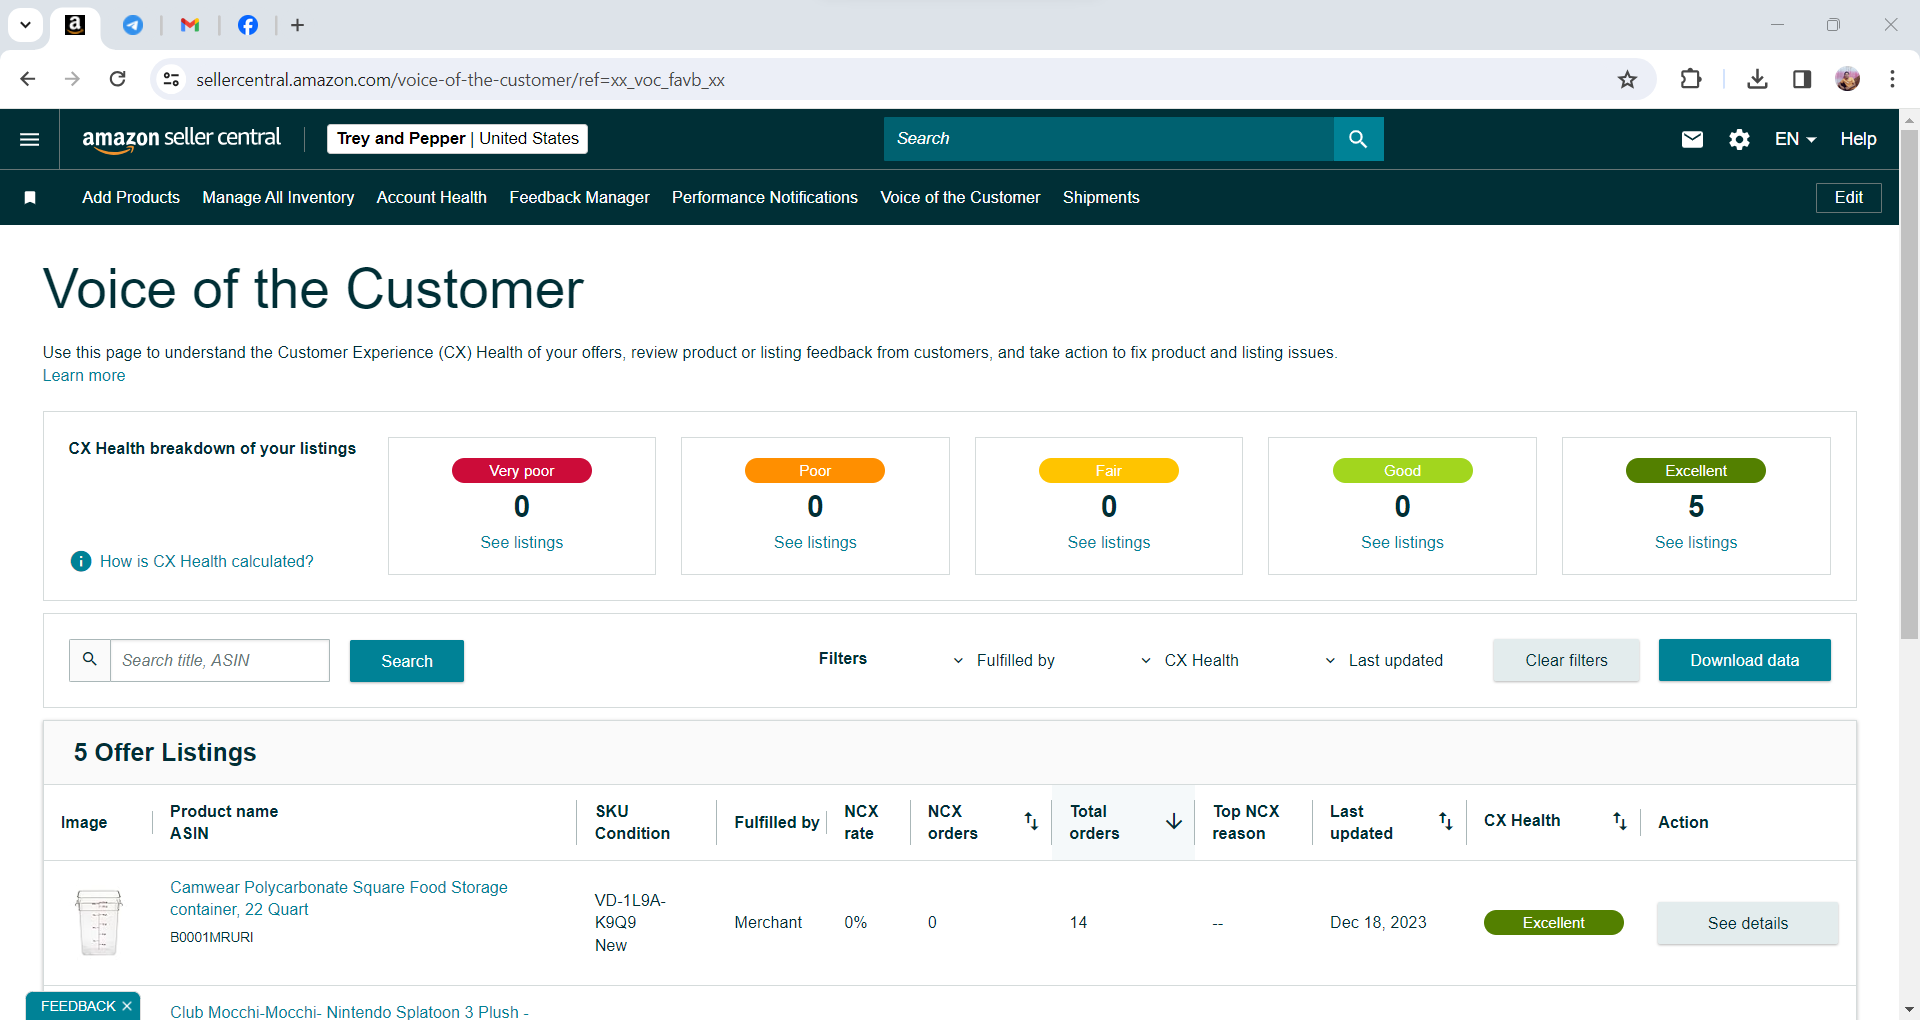The width and height of the screenshot is (1920, 1020).
Task: See listings under Poor
Action: pyautogui.click(x=815, y=543)
